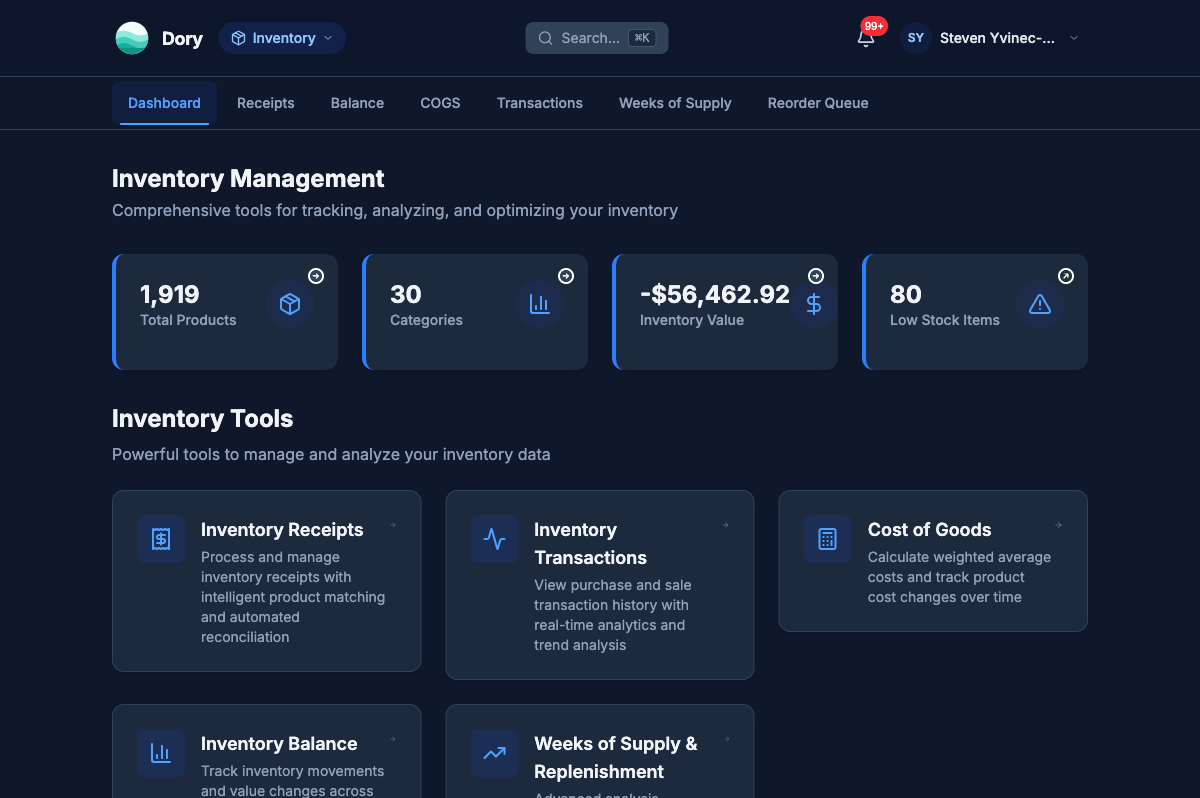Viewport: 1200px width, 798px height.
Task: Click the Total Products box icon
Action: [290, 304]
